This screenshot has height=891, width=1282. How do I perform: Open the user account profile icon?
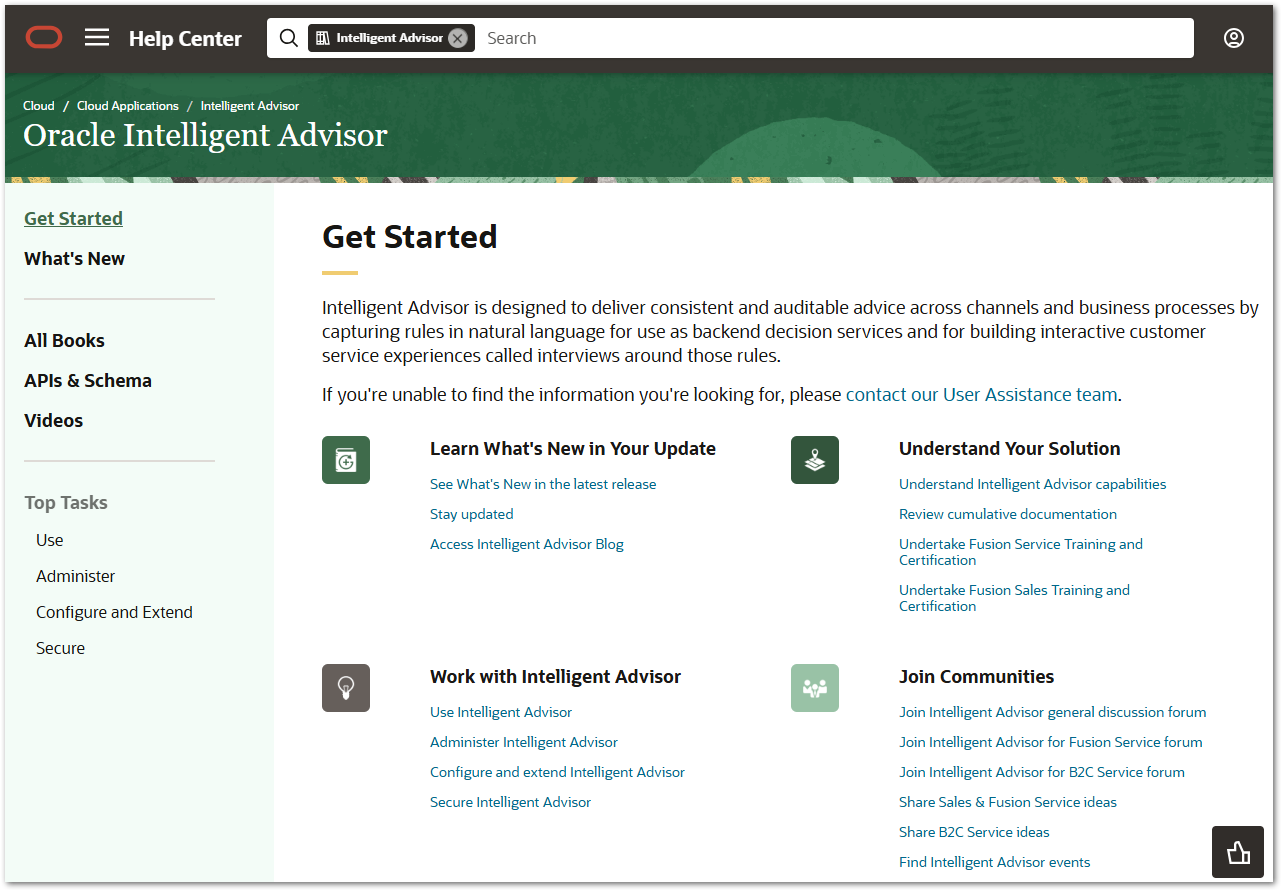[1234, 38]
